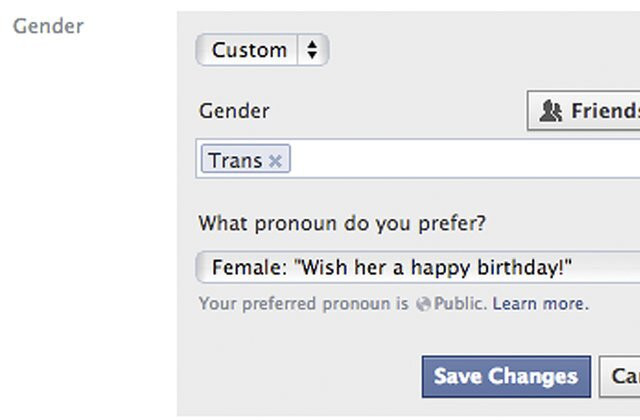Click the word Public in the privacy note
The width and height of the screenshot is (640, 420).
click(x=458, y=304)
